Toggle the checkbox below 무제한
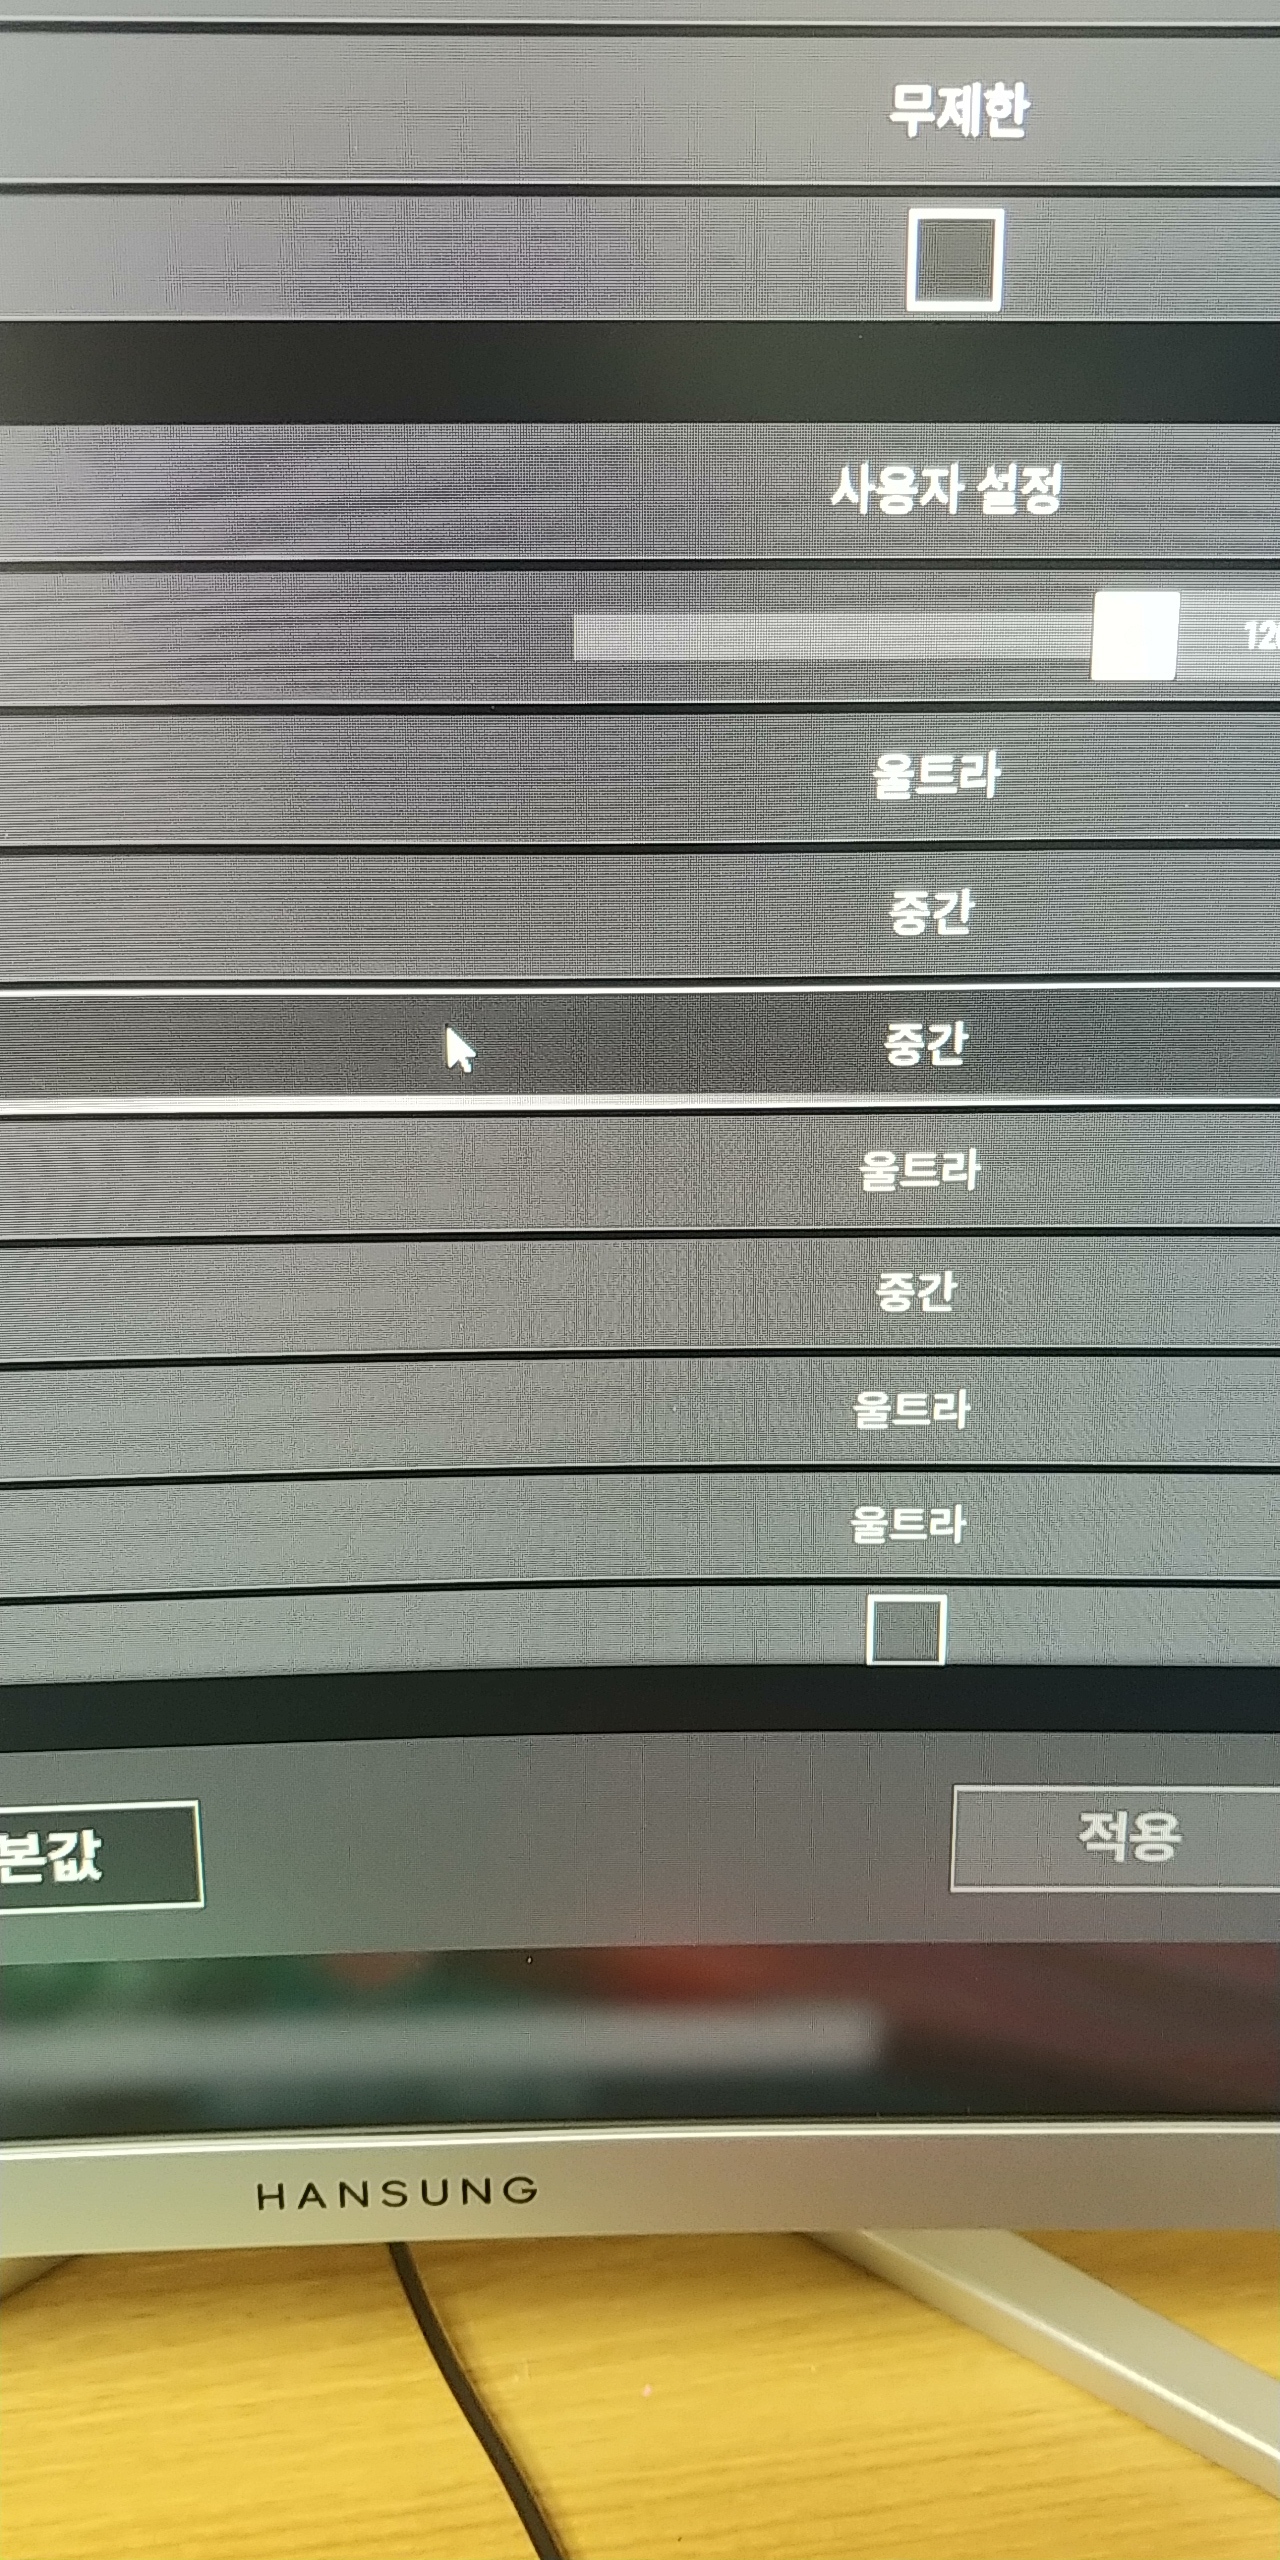 pyautogui.click(x=955, y=259)
